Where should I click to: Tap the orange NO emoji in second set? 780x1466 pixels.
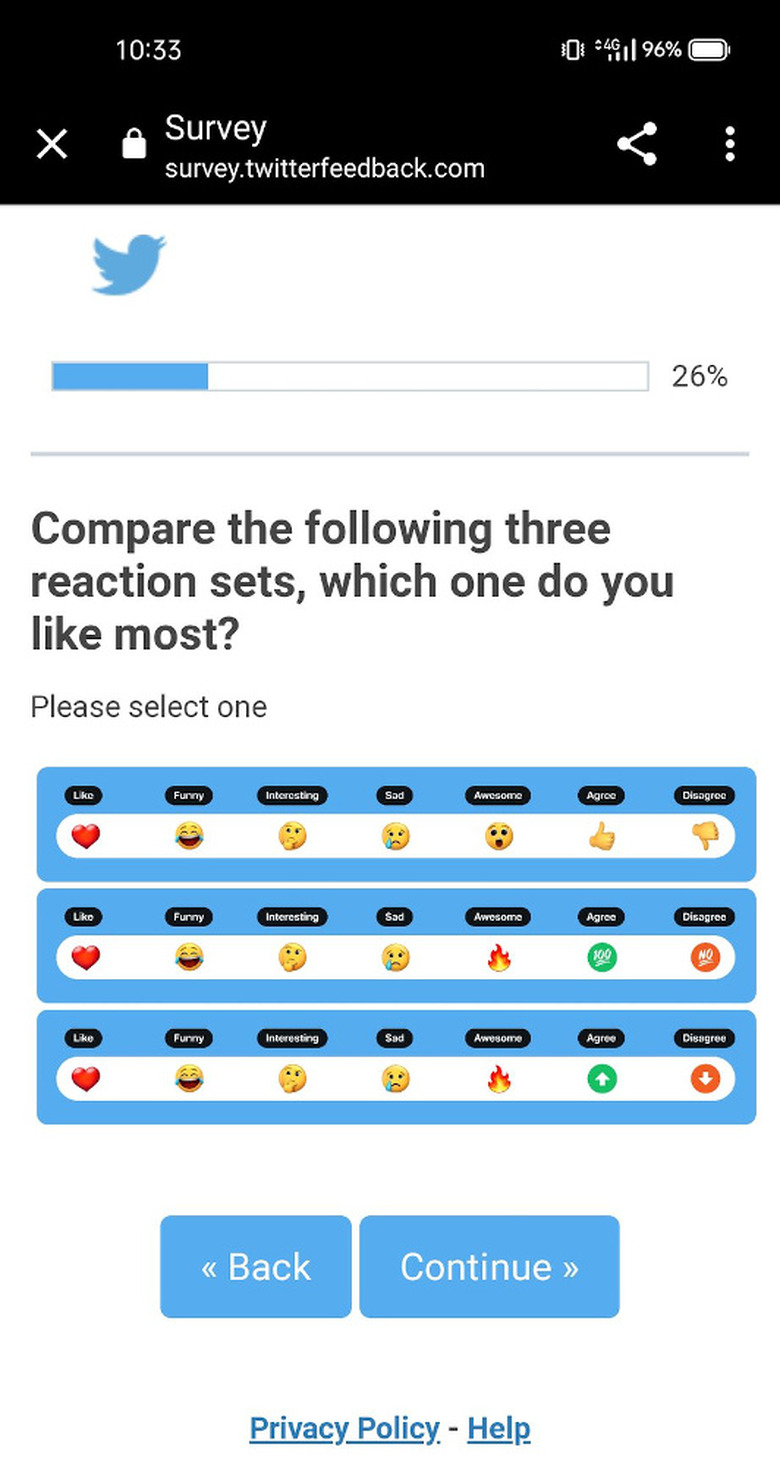705,958
